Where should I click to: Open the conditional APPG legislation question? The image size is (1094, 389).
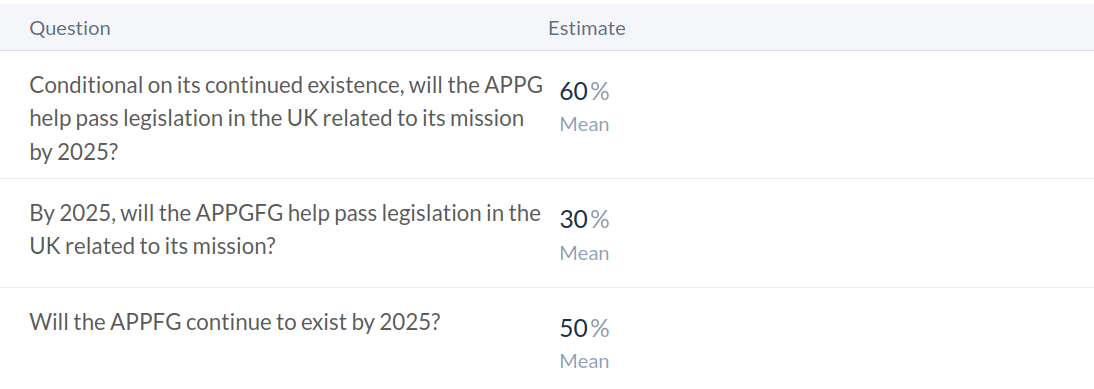[x=286, y=118]
